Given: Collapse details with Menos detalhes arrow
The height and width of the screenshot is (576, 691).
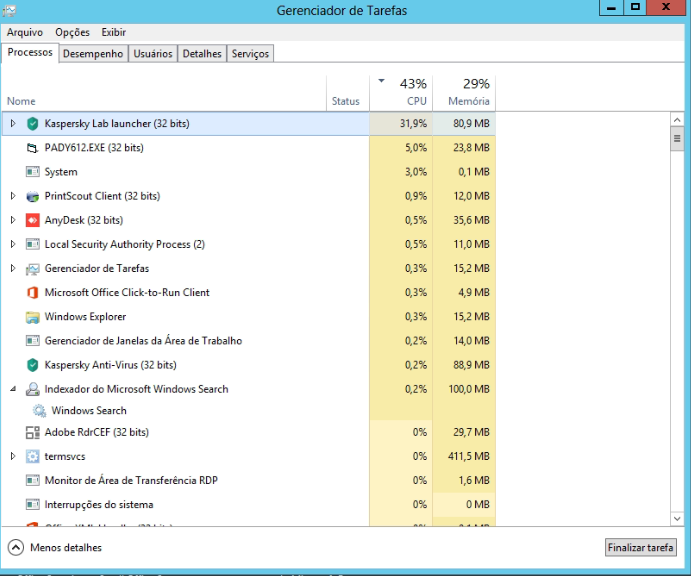Looking at the screenshot, I should tap(16, 548).
